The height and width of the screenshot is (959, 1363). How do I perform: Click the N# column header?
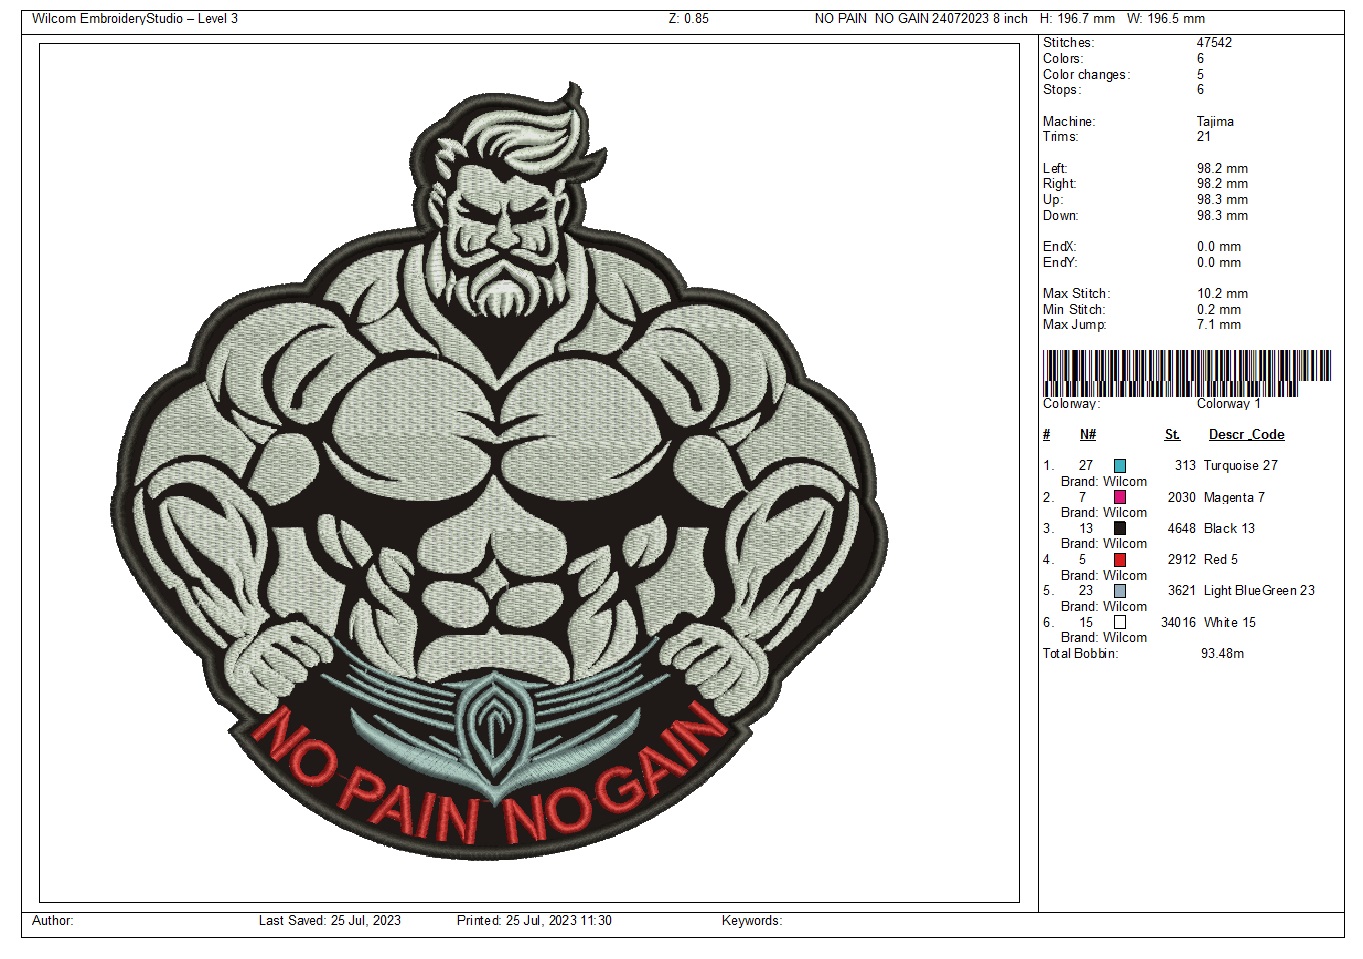pos(1088,435)
